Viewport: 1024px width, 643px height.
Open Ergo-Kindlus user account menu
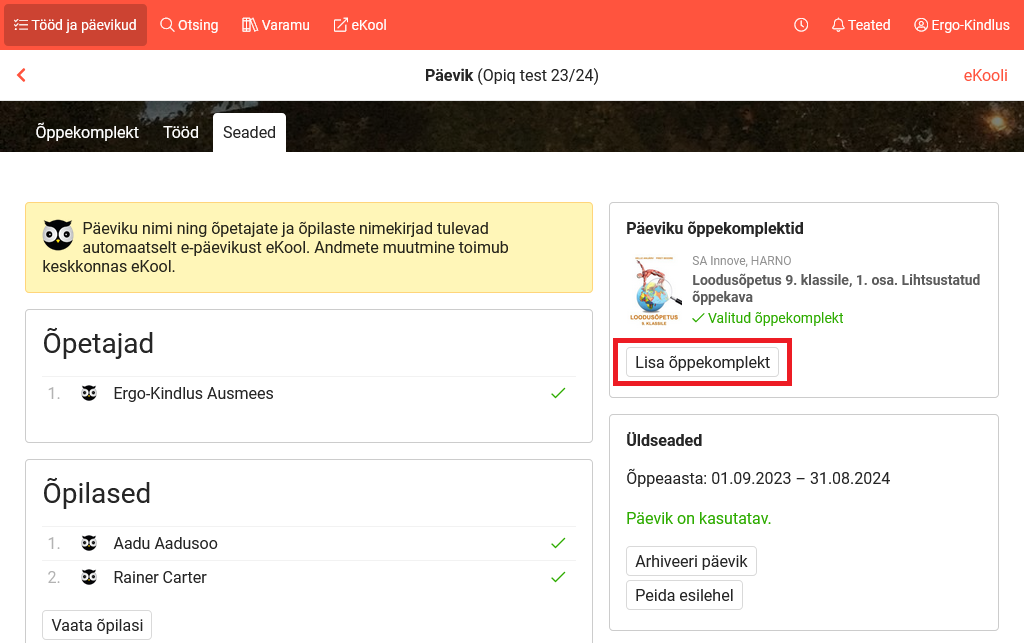coord(961,25)
